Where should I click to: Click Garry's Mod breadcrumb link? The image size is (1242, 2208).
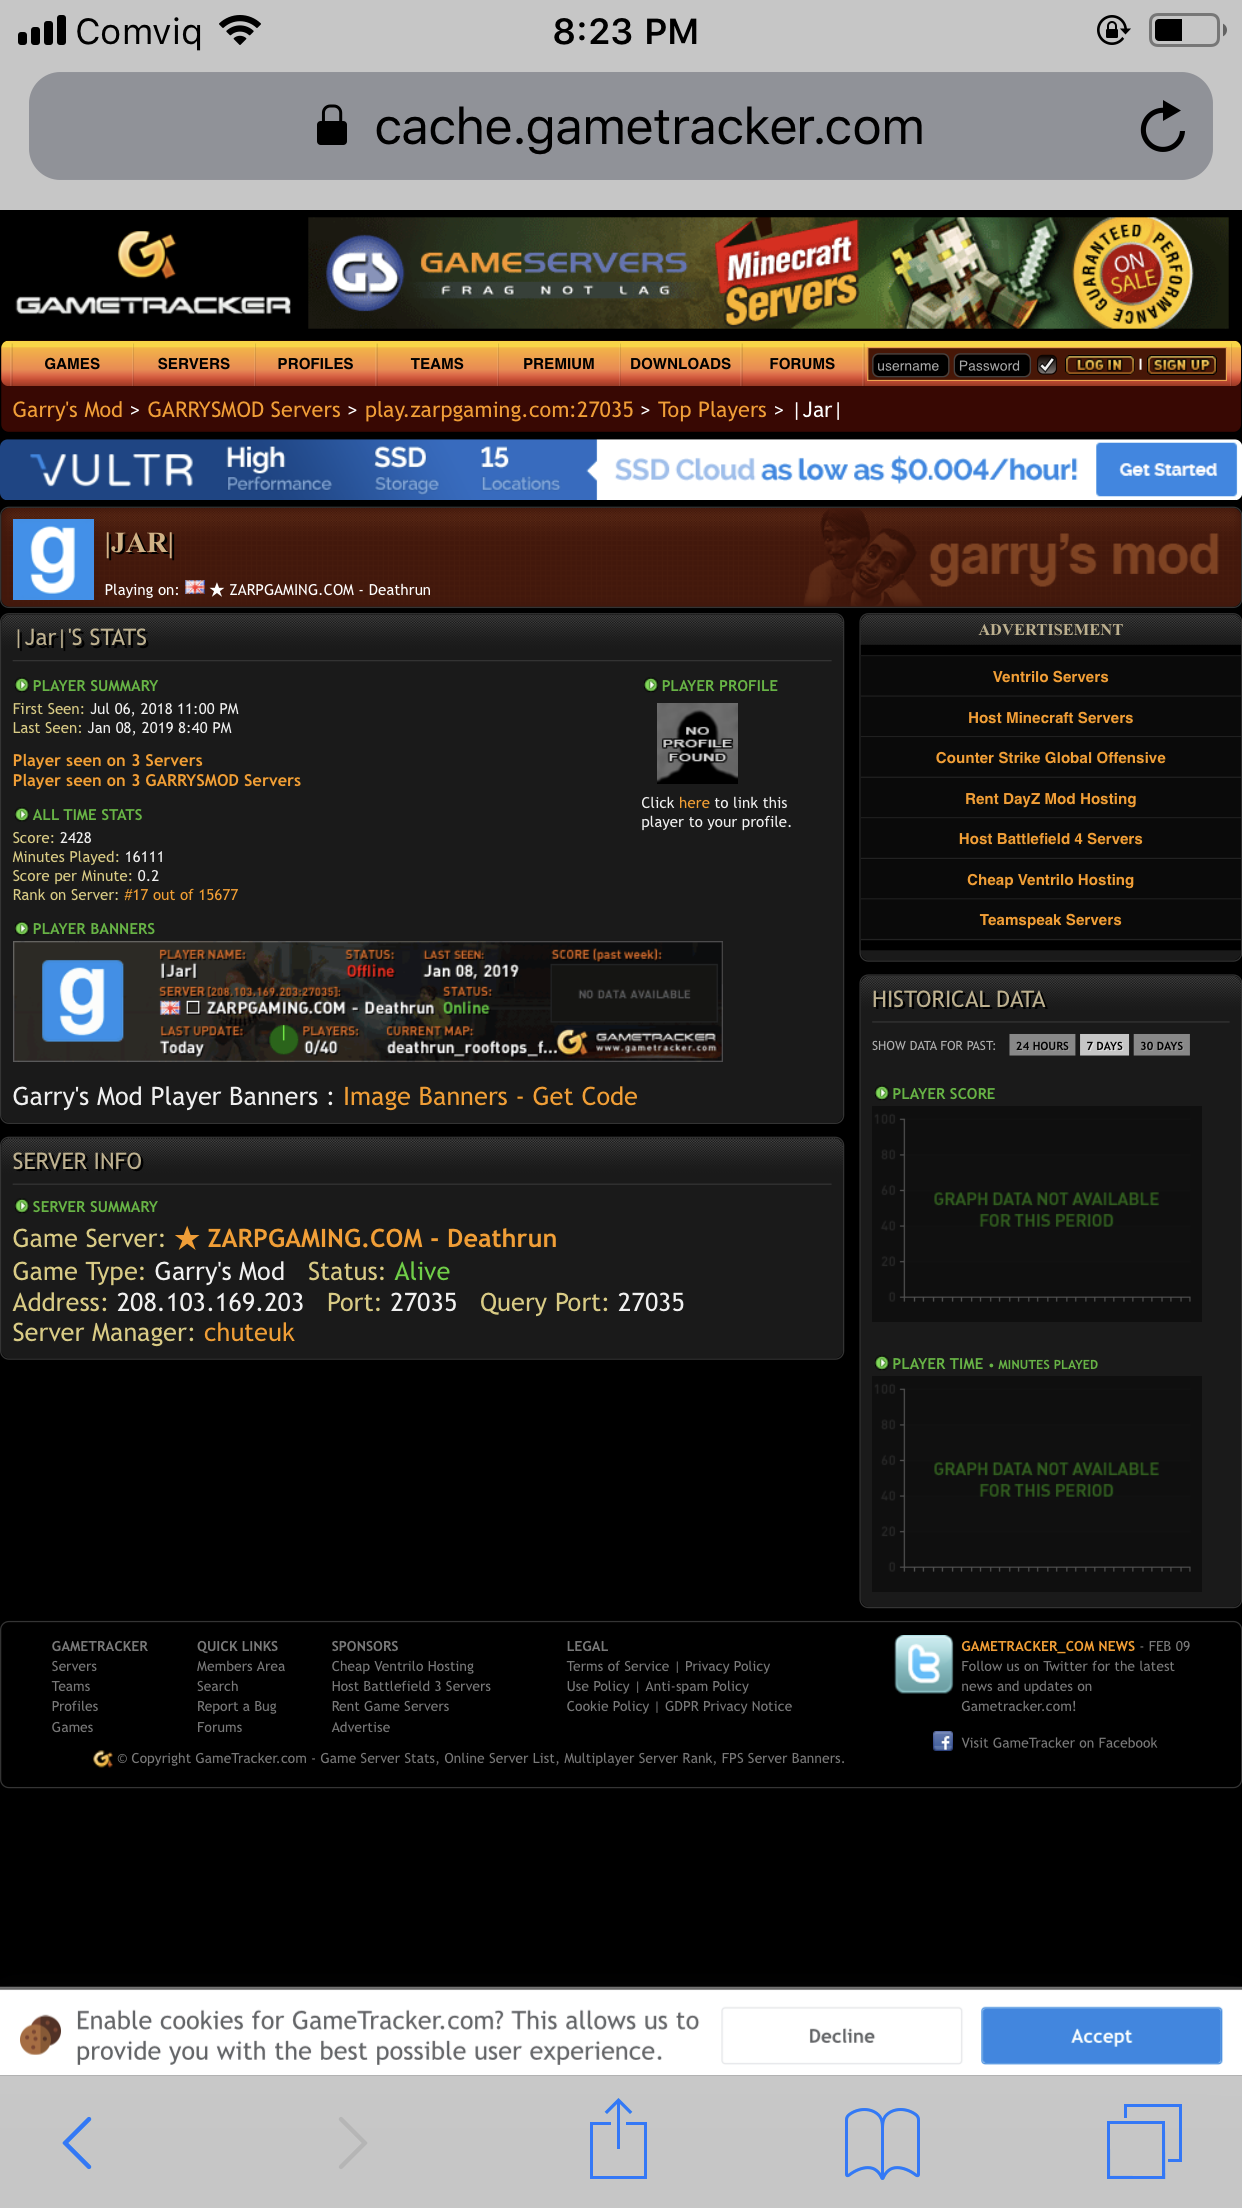[67, 410]
